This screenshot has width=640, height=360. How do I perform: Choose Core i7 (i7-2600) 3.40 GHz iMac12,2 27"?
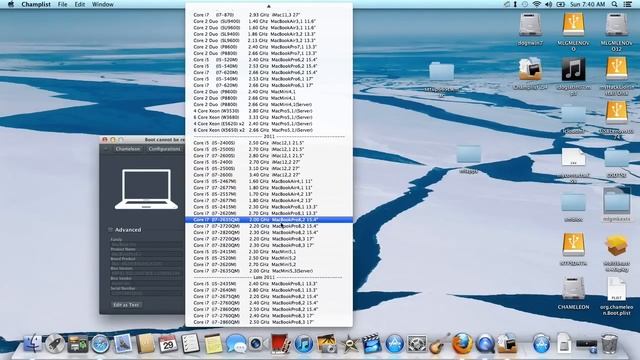pyautogui.click(x=269, y=175)
